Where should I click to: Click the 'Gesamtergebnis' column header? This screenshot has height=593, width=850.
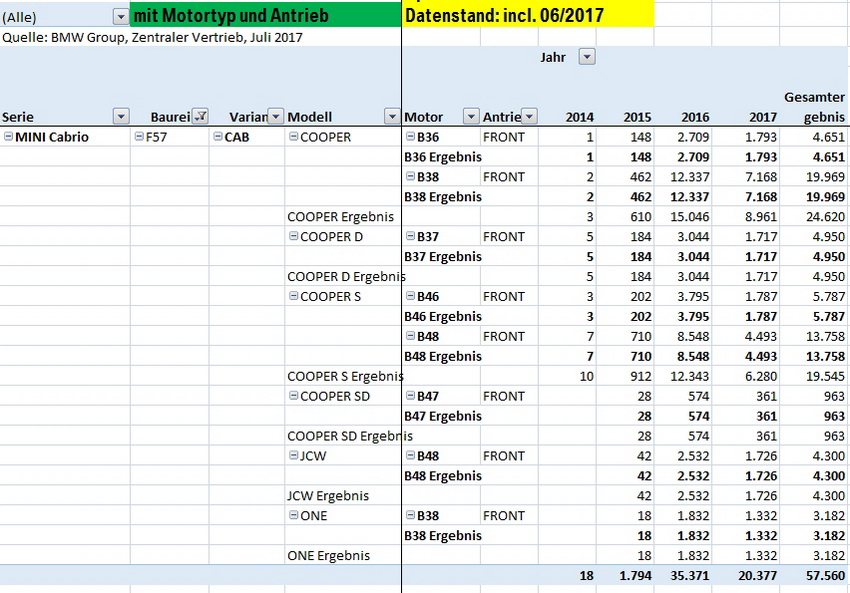click(x=814, y=107)
